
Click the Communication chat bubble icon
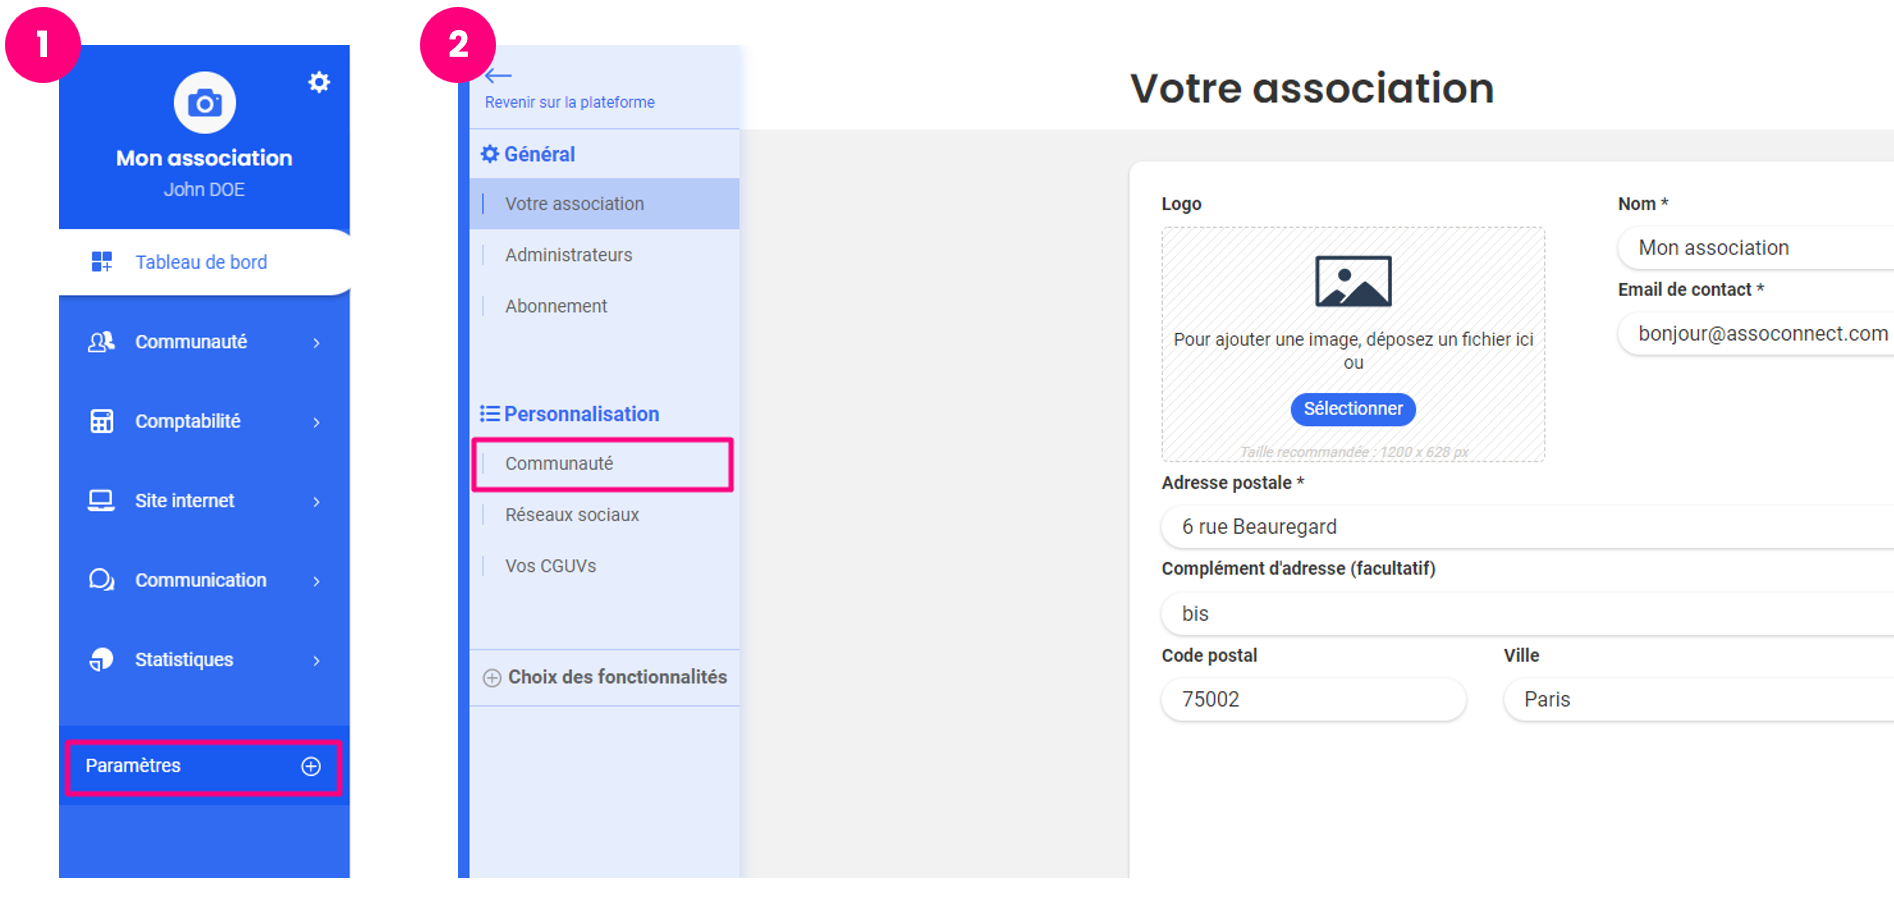[100, 580]
